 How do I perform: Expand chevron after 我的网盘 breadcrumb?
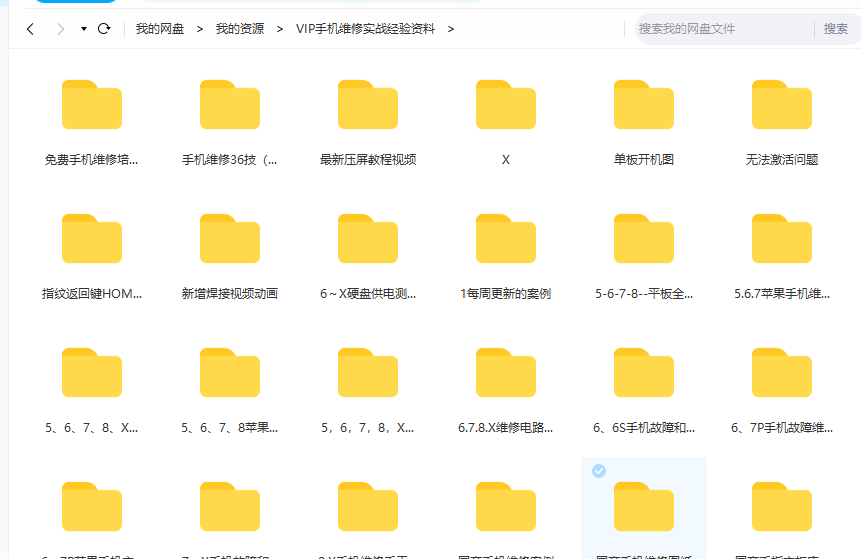click(200, 29)
